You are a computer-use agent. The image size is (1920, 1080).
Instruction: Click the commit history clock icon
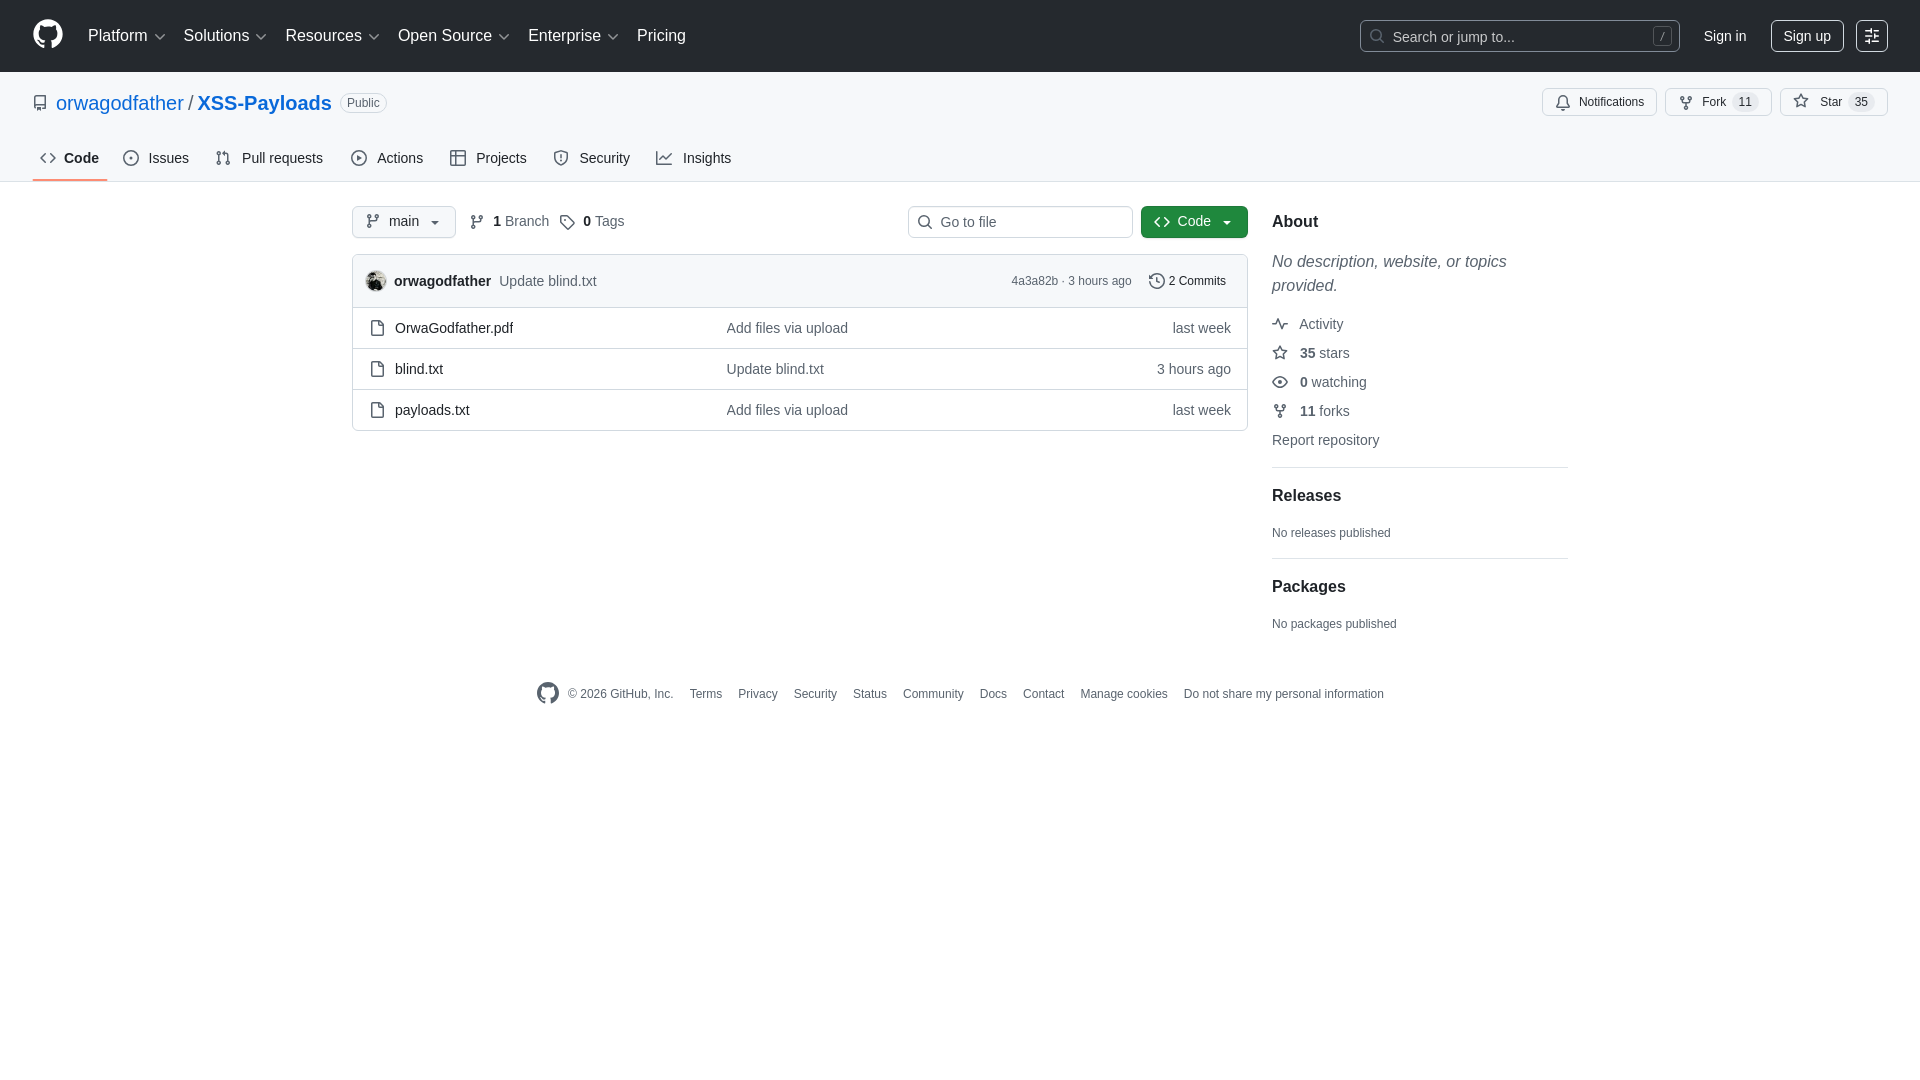tap(1157, 281)
